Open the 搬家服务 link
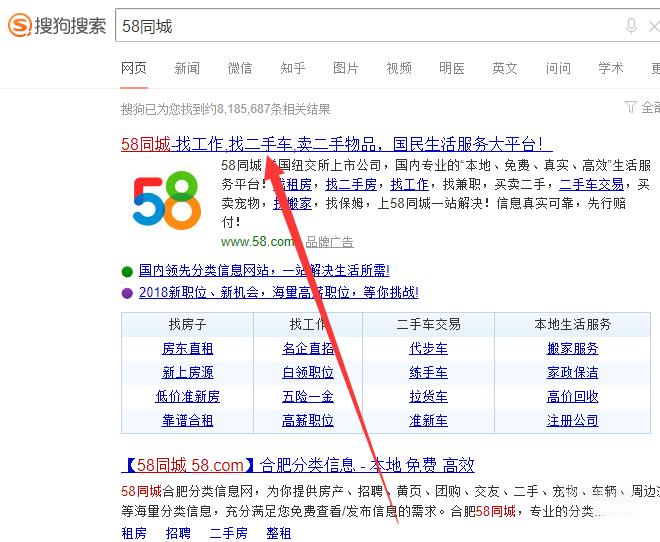 tap(572, 348)
